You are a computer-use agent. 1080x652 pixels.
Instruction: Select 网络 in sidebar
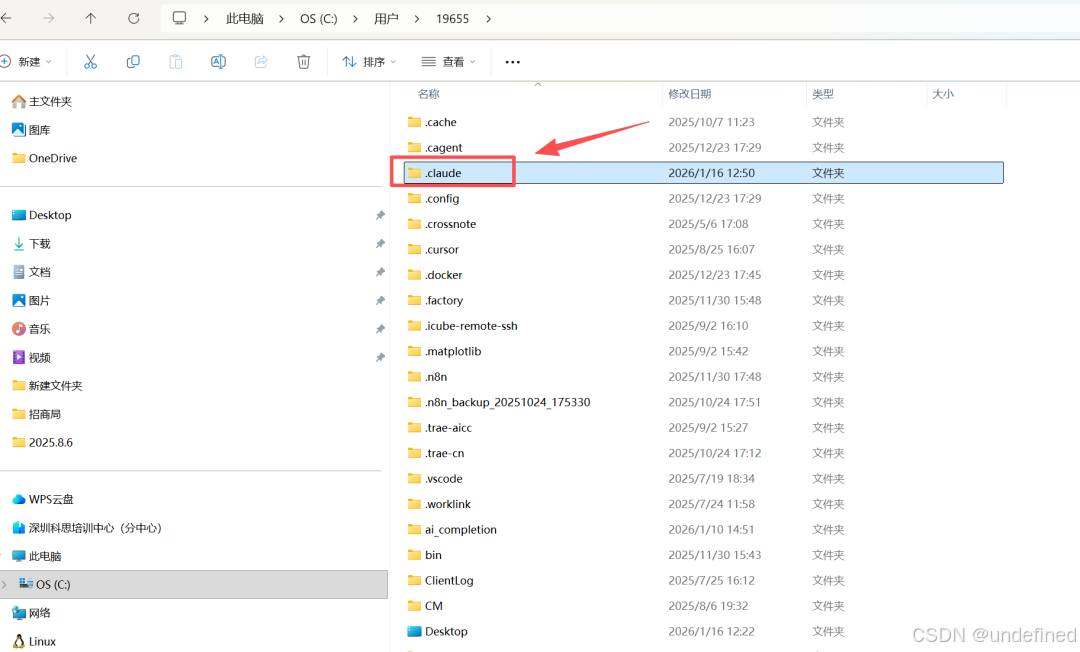pyautogui.click(x=32, y=613)
